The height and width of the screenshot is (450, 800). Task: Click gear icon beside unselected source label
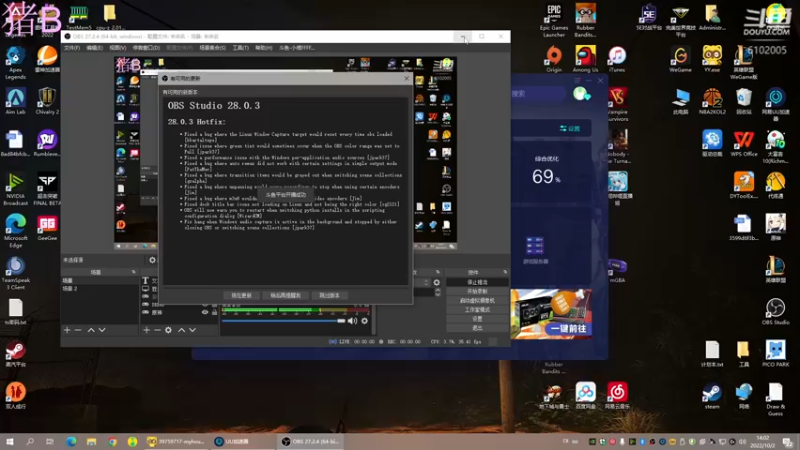[x=152, y=260]
